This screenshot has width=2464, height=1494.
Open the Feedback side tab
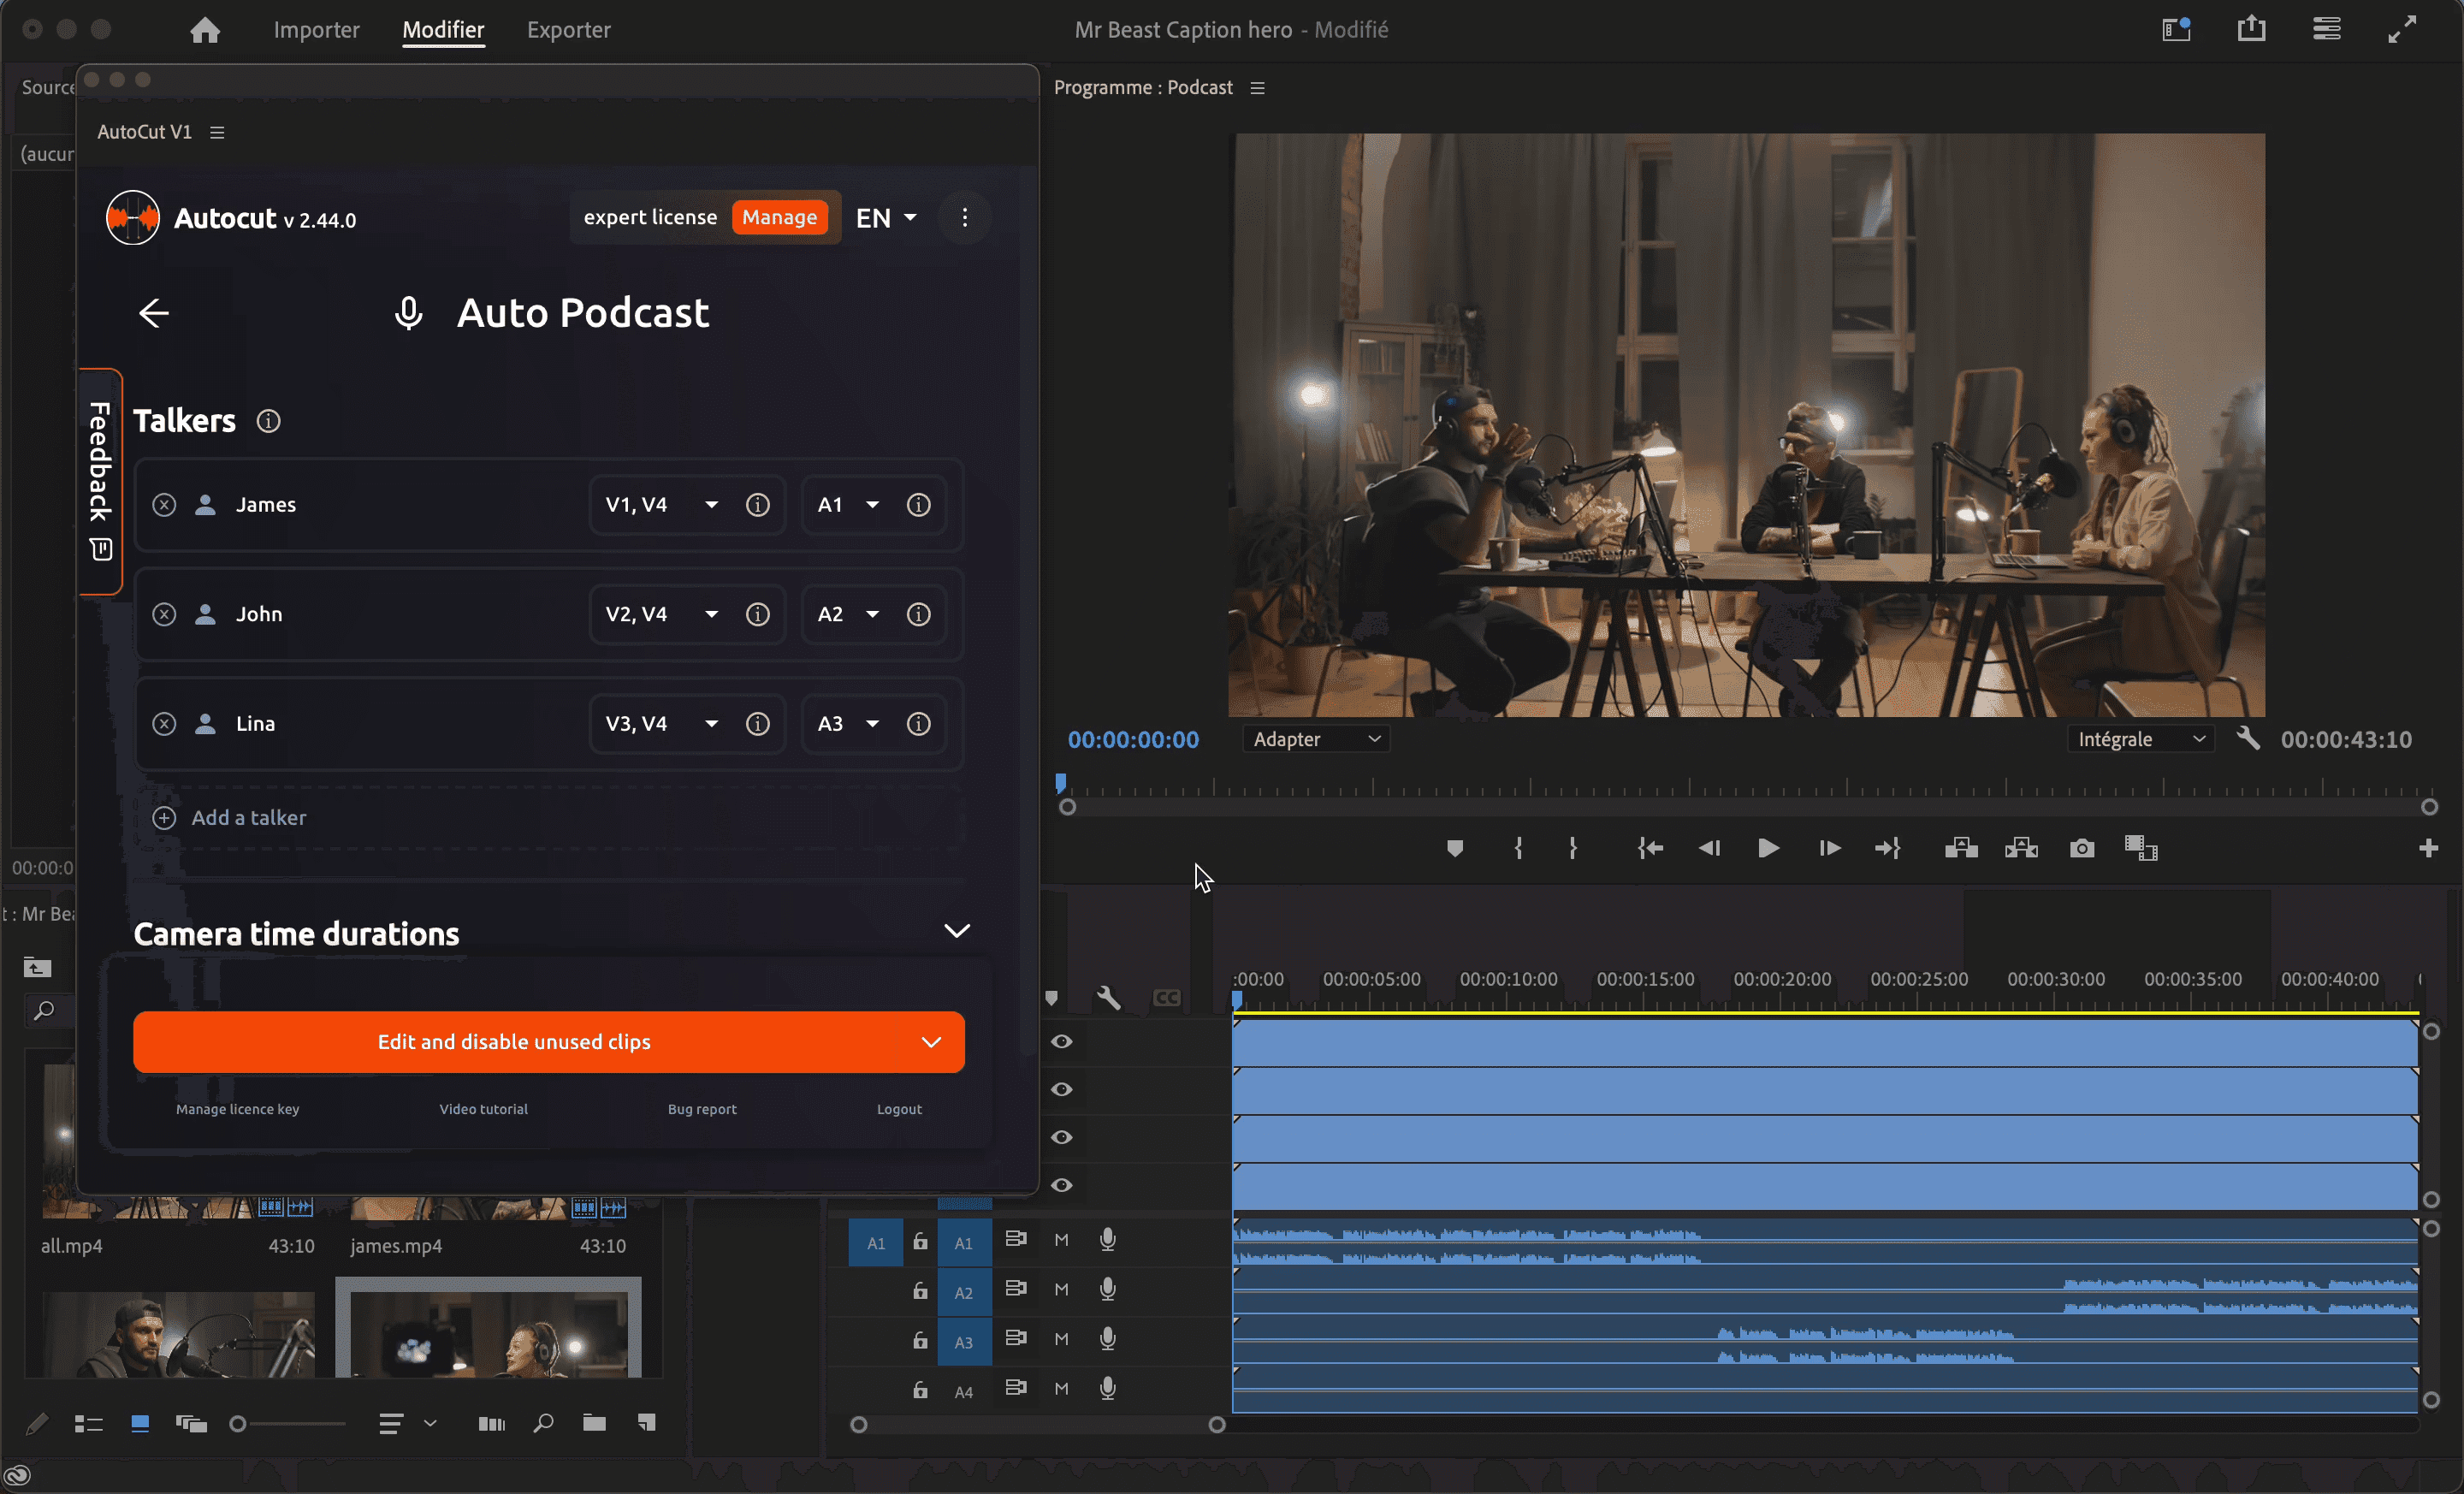100,481
